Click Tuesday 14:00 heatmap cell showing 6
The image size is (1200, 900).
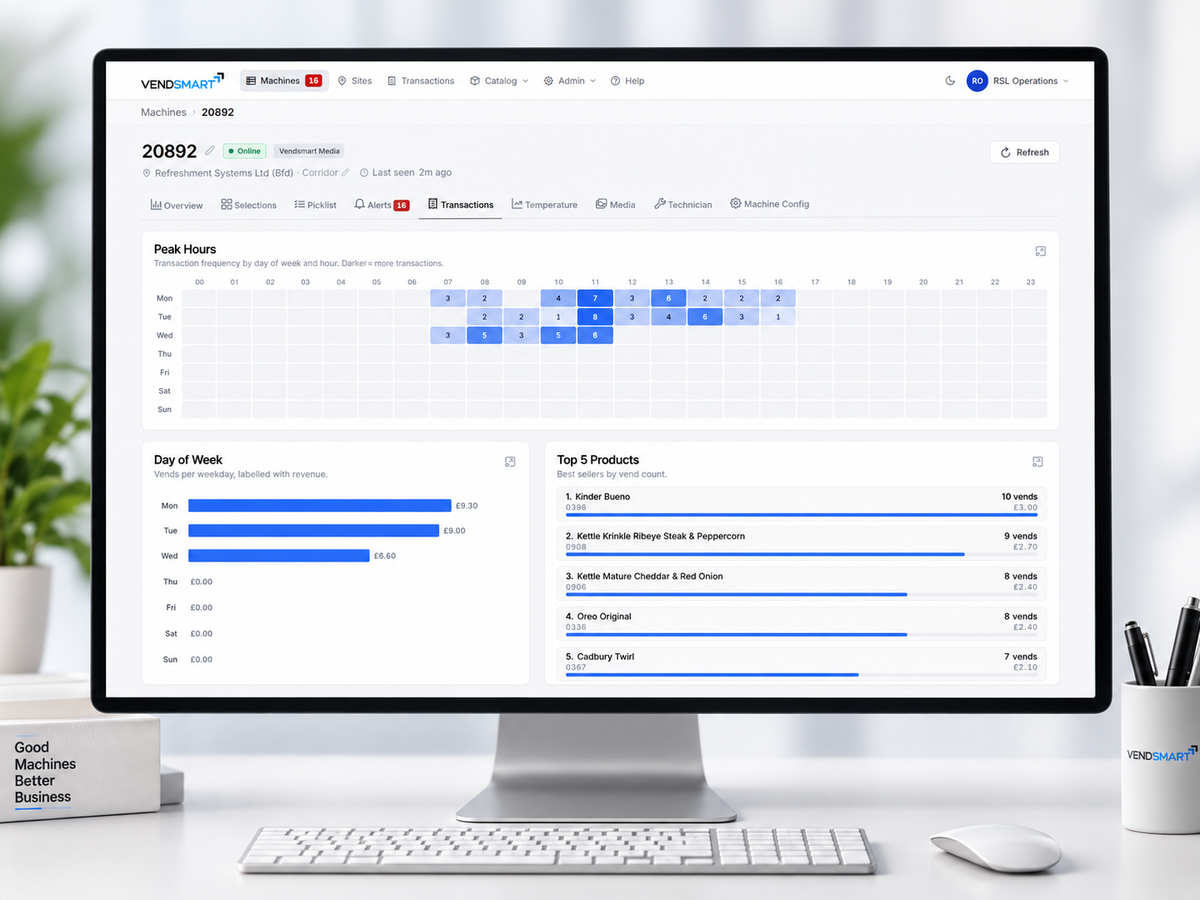tap(705, 317)
